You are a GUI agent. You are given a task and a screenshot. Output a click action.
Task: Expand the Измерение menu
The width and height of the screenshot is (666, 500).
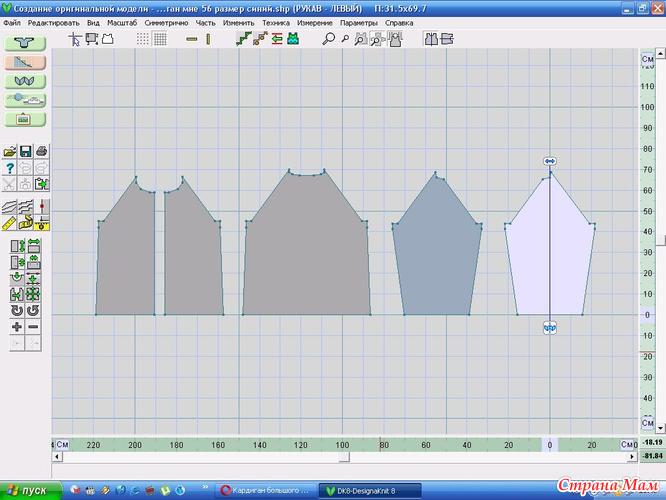(313, 21)
